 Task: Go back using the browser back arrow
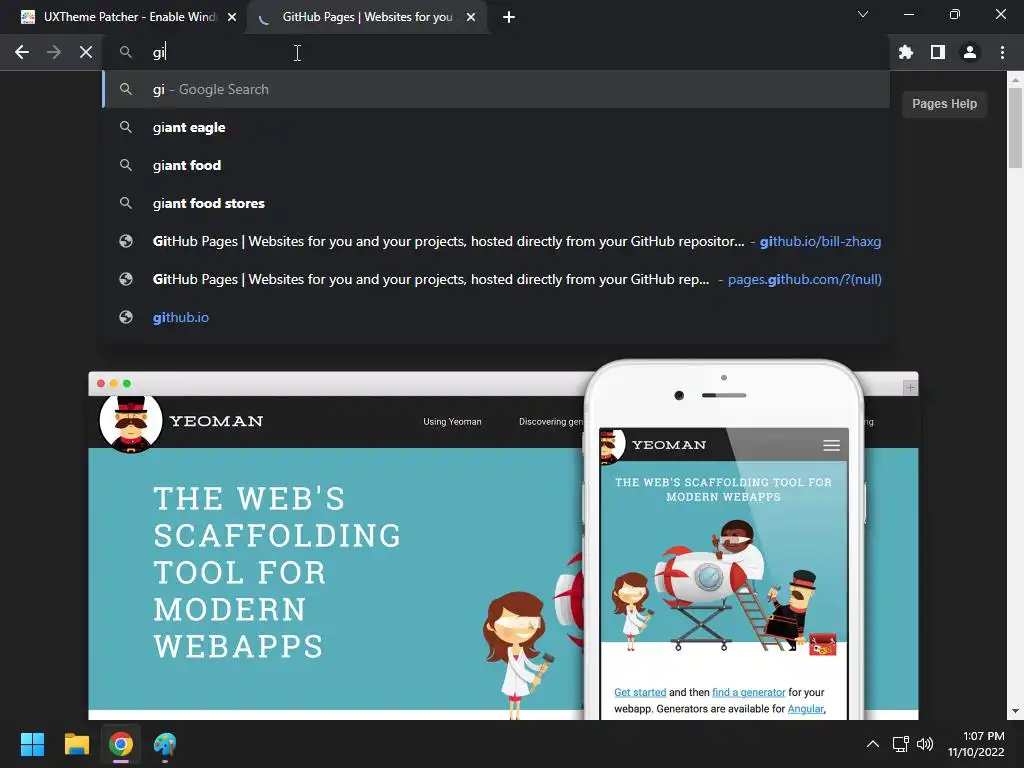coord(22,52)
